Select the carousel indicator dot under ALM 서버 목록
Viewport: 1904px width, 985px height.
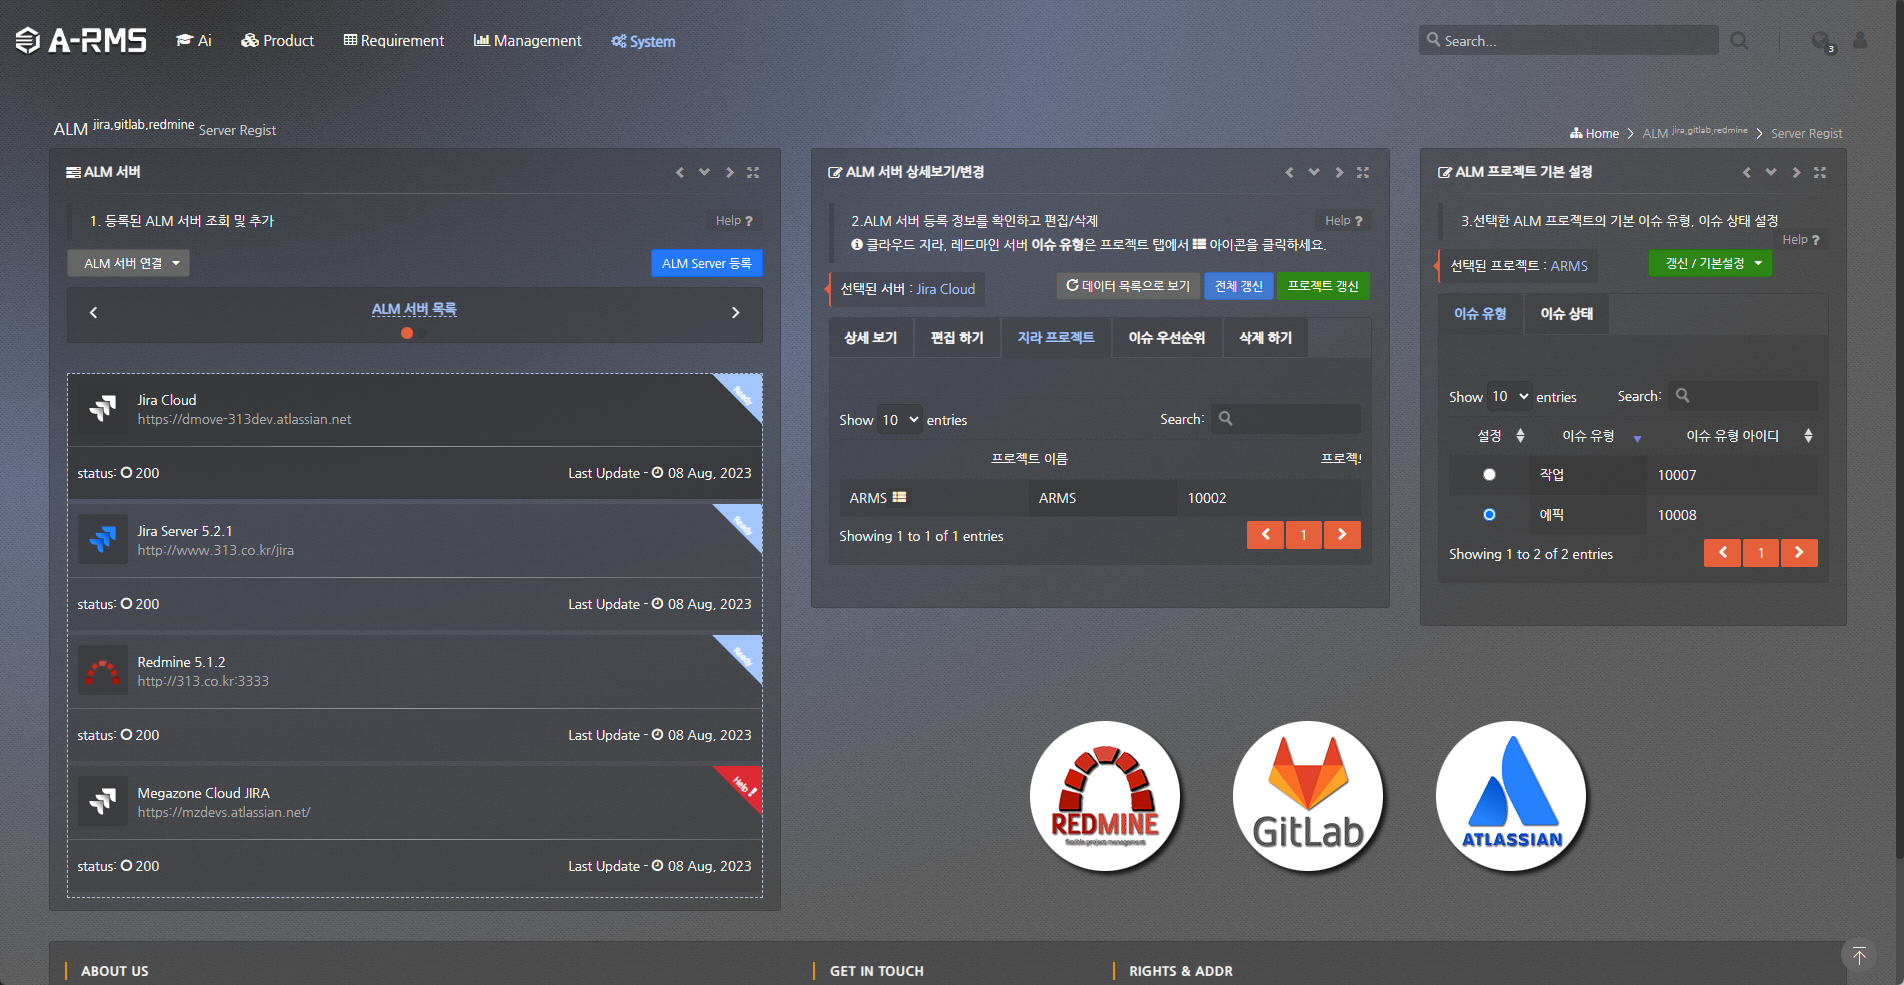[407, 333]
